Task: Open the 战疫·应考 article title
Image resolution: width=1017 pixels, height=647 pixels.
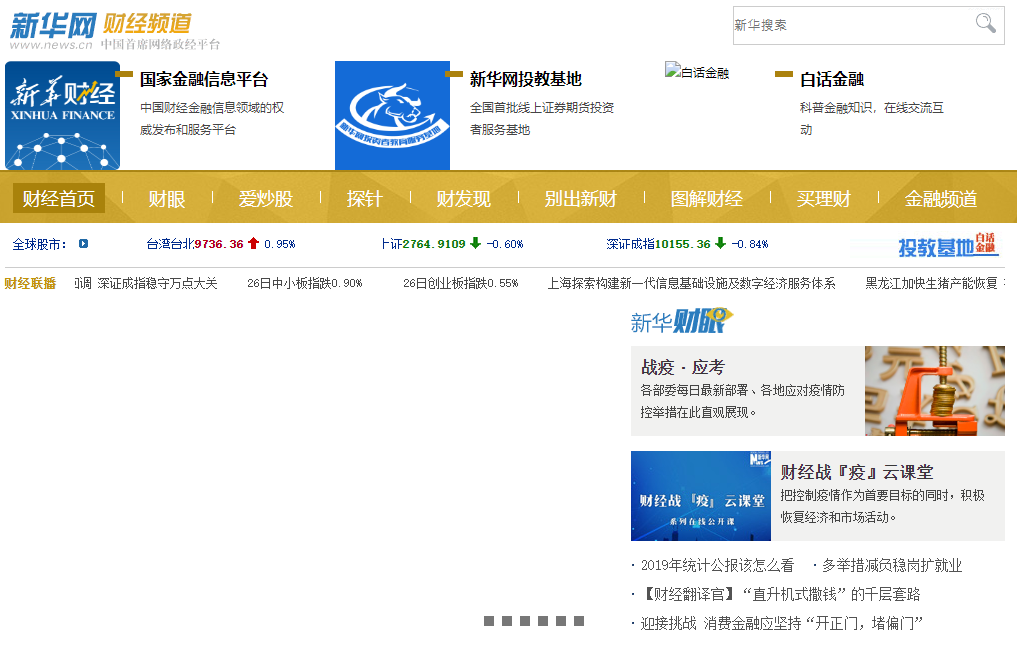Action: pos(682,367)
